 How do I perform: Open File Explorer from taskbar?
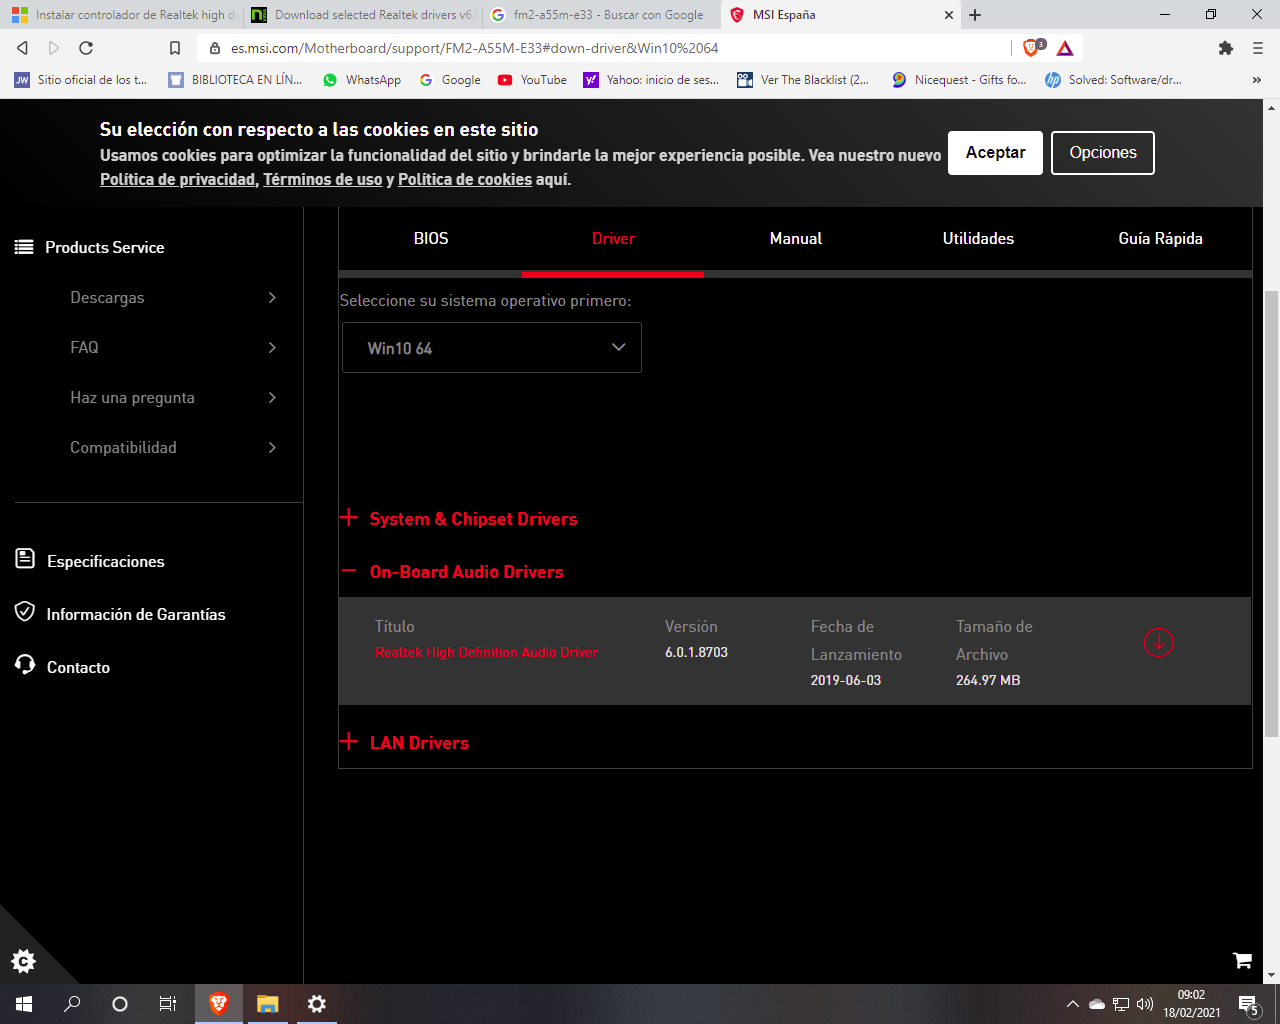pos(267,1004)
